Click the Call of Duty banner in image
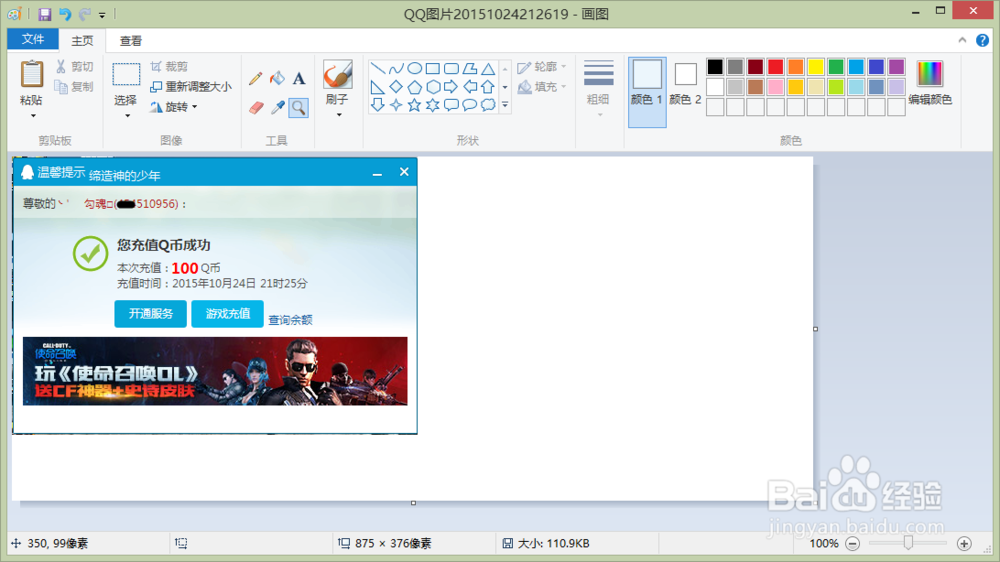1000x562 pixels. click(x=215, y=371)
